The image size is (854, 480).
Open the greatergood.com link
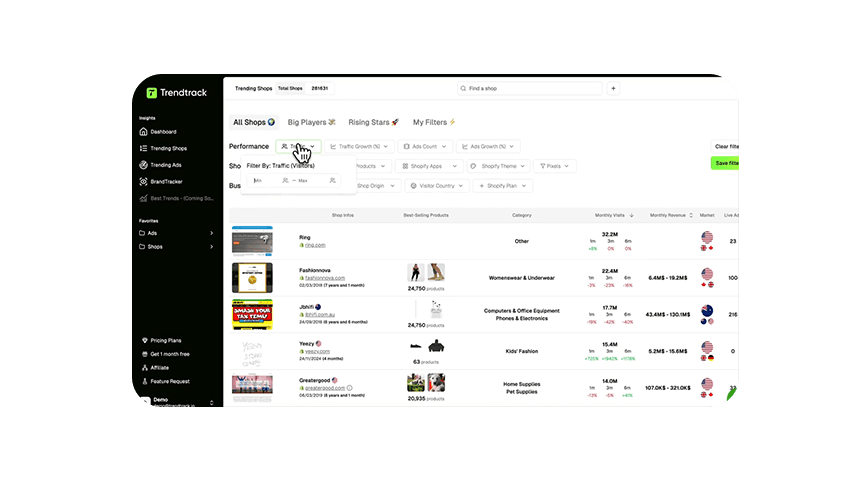(x=325, y=388)
